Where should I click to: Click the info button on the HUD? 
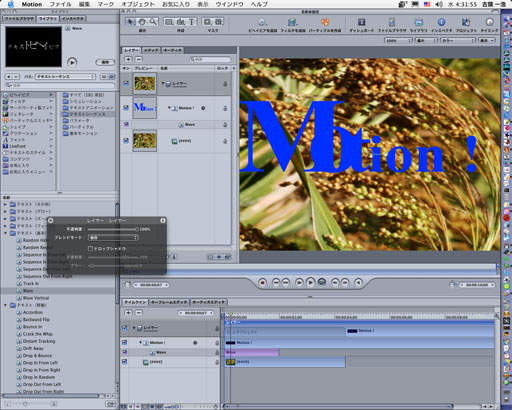click(x=163, y=220)
